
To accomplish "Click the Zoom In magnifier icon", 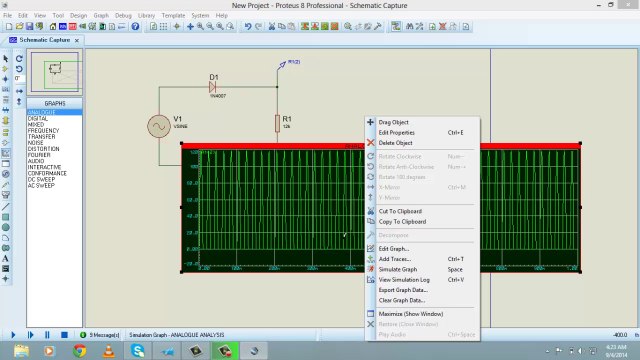I will click(200, 27).
